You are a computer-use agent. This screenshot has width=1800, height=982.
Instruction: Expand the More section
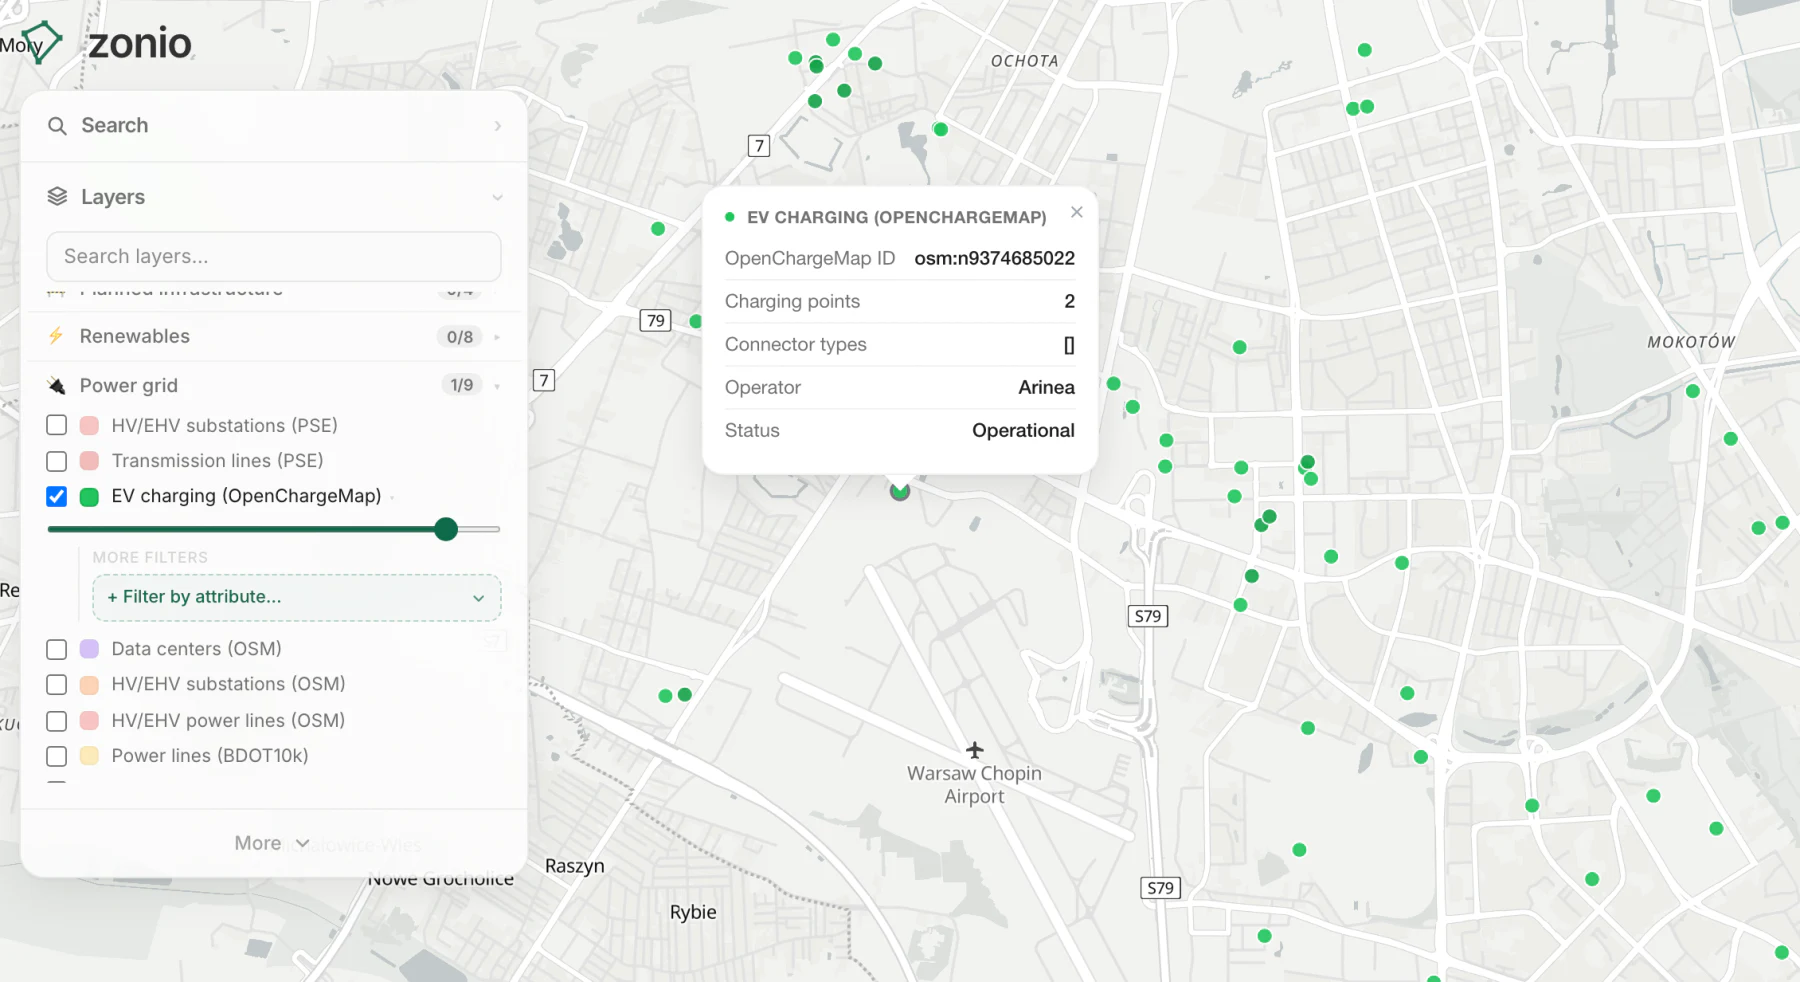pos(272,843)
